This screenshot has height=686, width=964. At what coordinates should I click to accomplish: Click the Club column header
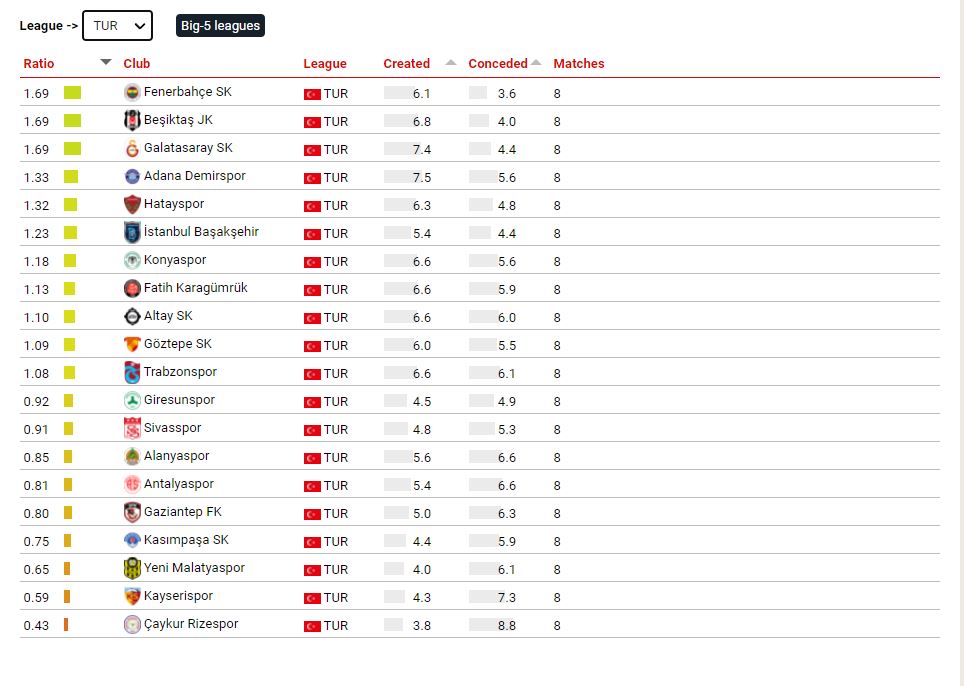coord(136,63)
